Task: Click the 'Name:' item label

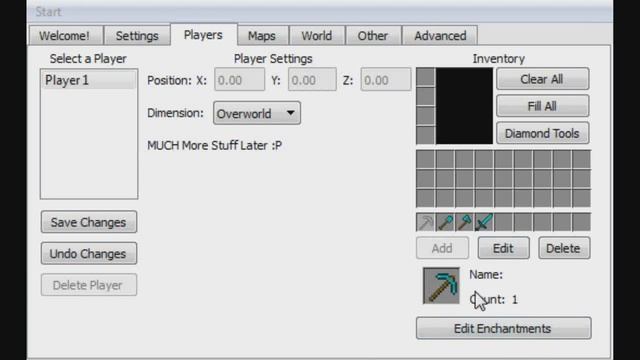Action: coord(486,275)
